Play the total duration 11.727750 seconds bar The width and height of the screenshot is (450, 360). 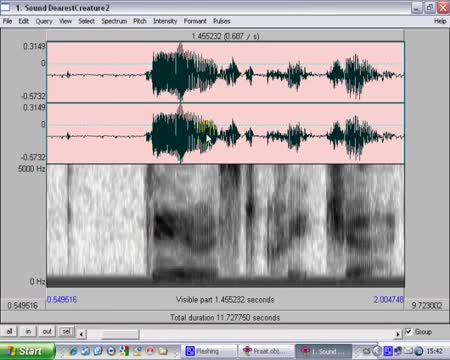click(225, 317)
